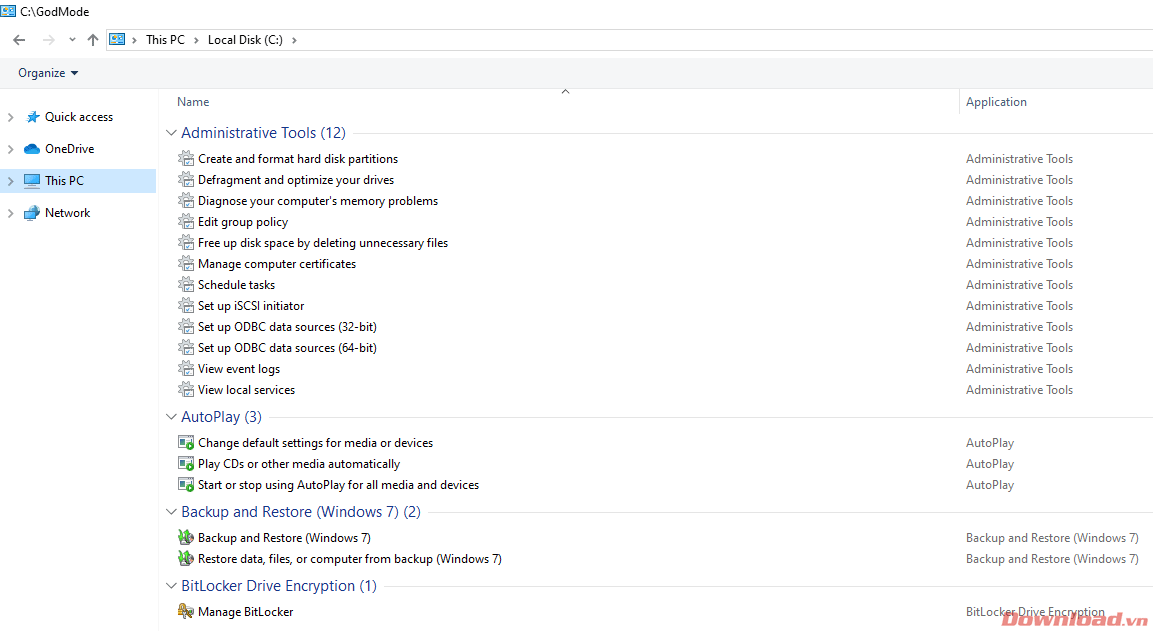The height and width of the screenshot is (631, 1153).
Task: Click Local Disk (C:) in address bar
Action: [x=245, y=40]
